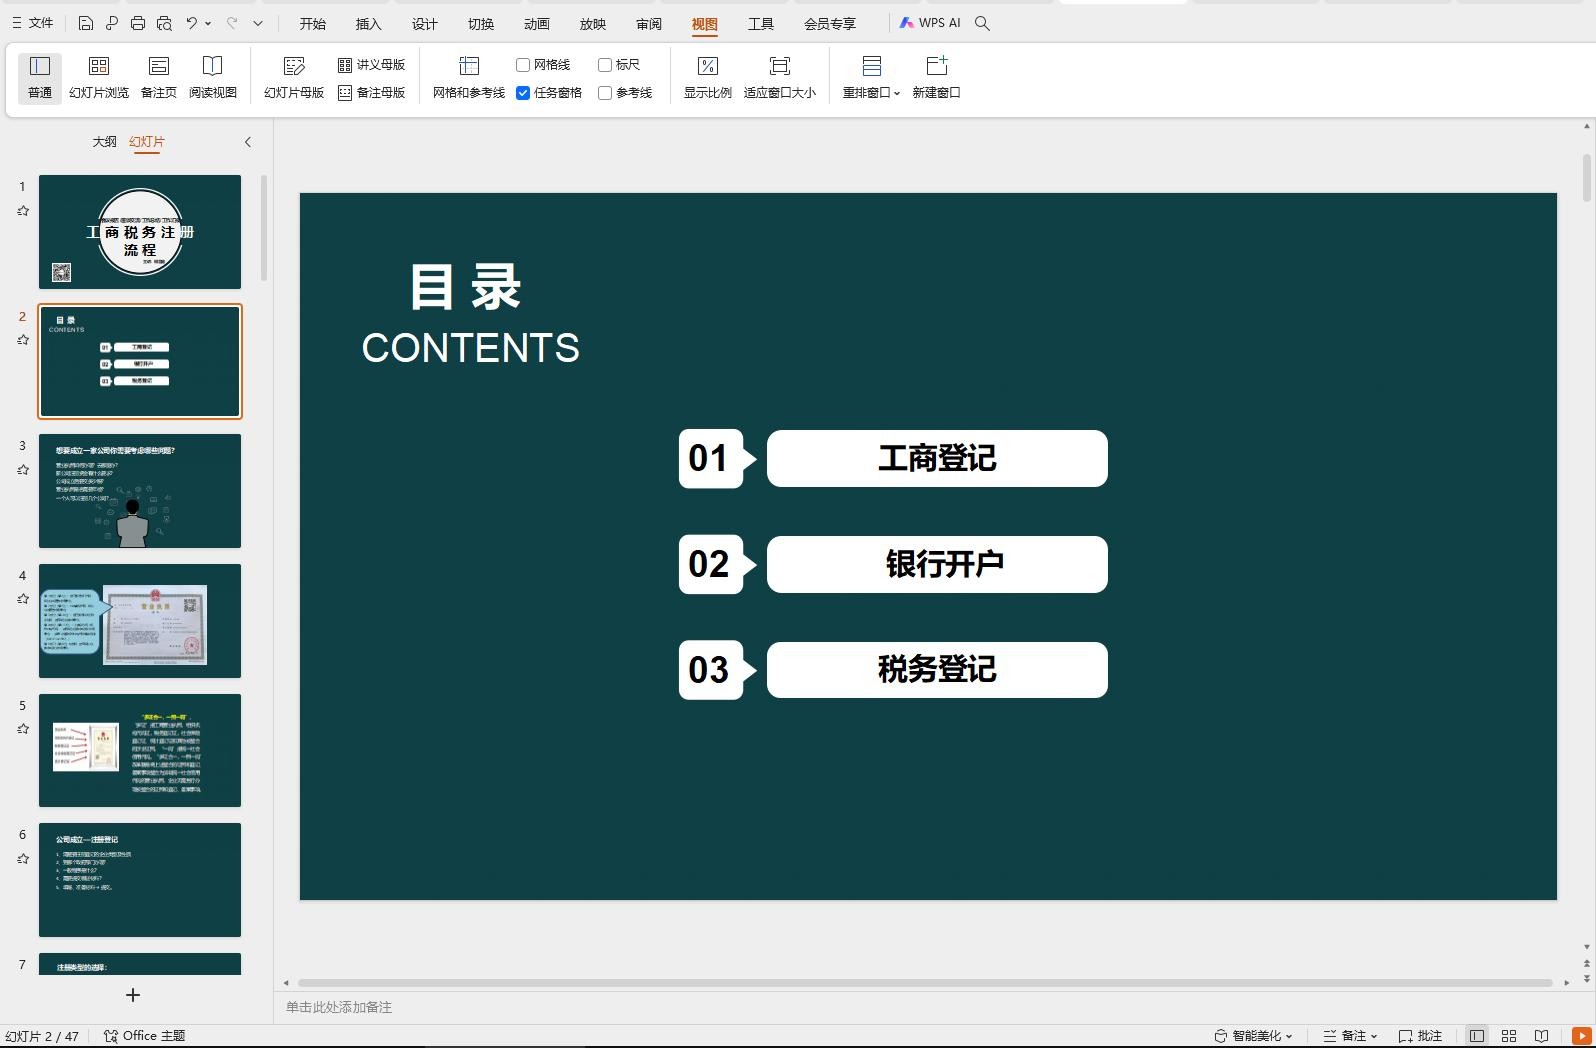This screenshot has height=1048, width=1596.
Task: Click the WPS AI button
Action: pyautogui.click(x=929, y=23)
